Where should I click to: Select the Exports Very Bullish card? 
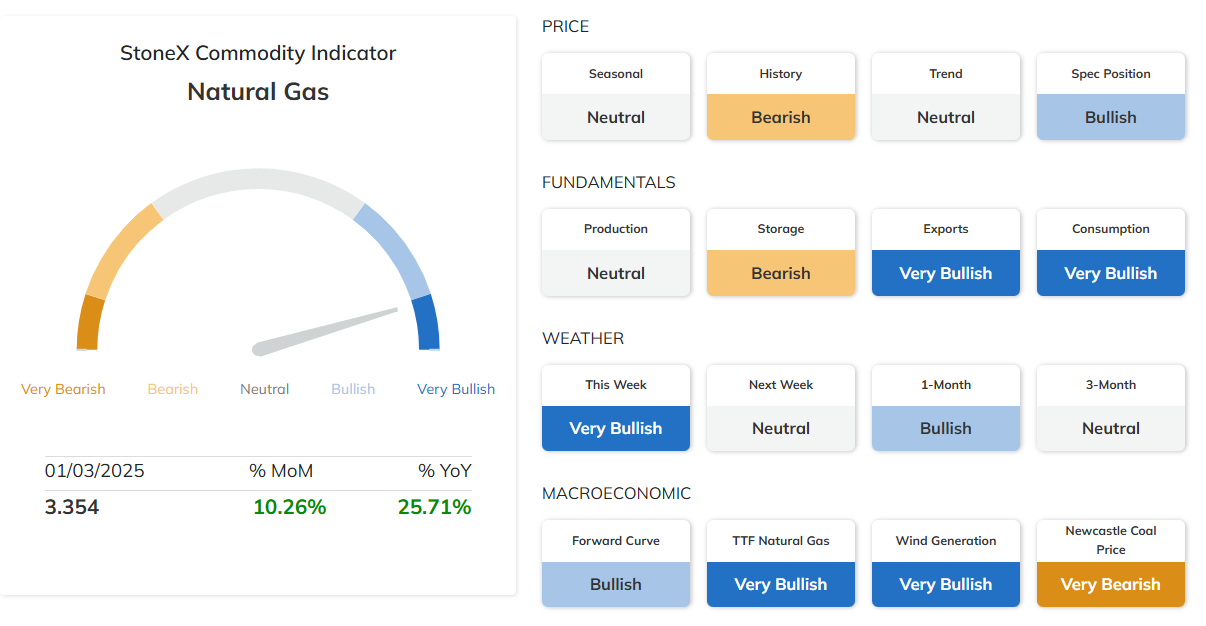pos(946,252)
